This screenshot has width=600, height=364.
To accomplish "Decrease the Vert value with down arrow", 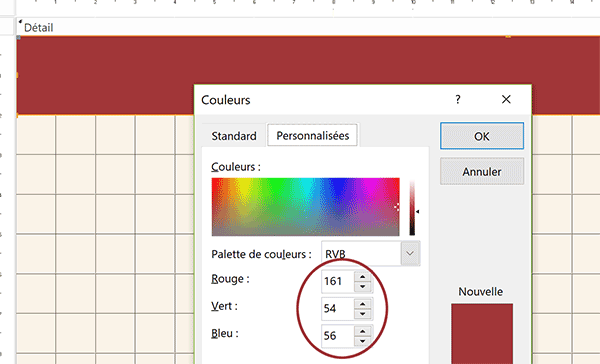I will pyautogui.click(x=362, y=314).
